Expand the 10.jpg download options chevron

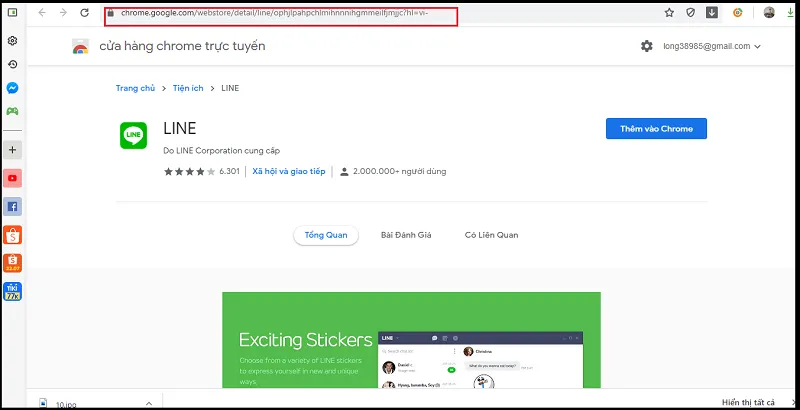pyautogui.click(x=149, y=402)
